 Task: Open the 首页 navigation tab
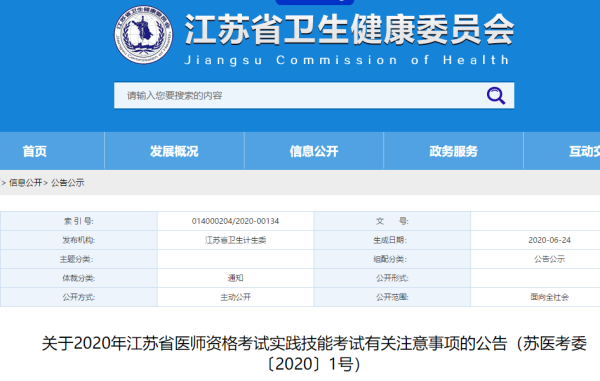[35, 151]
